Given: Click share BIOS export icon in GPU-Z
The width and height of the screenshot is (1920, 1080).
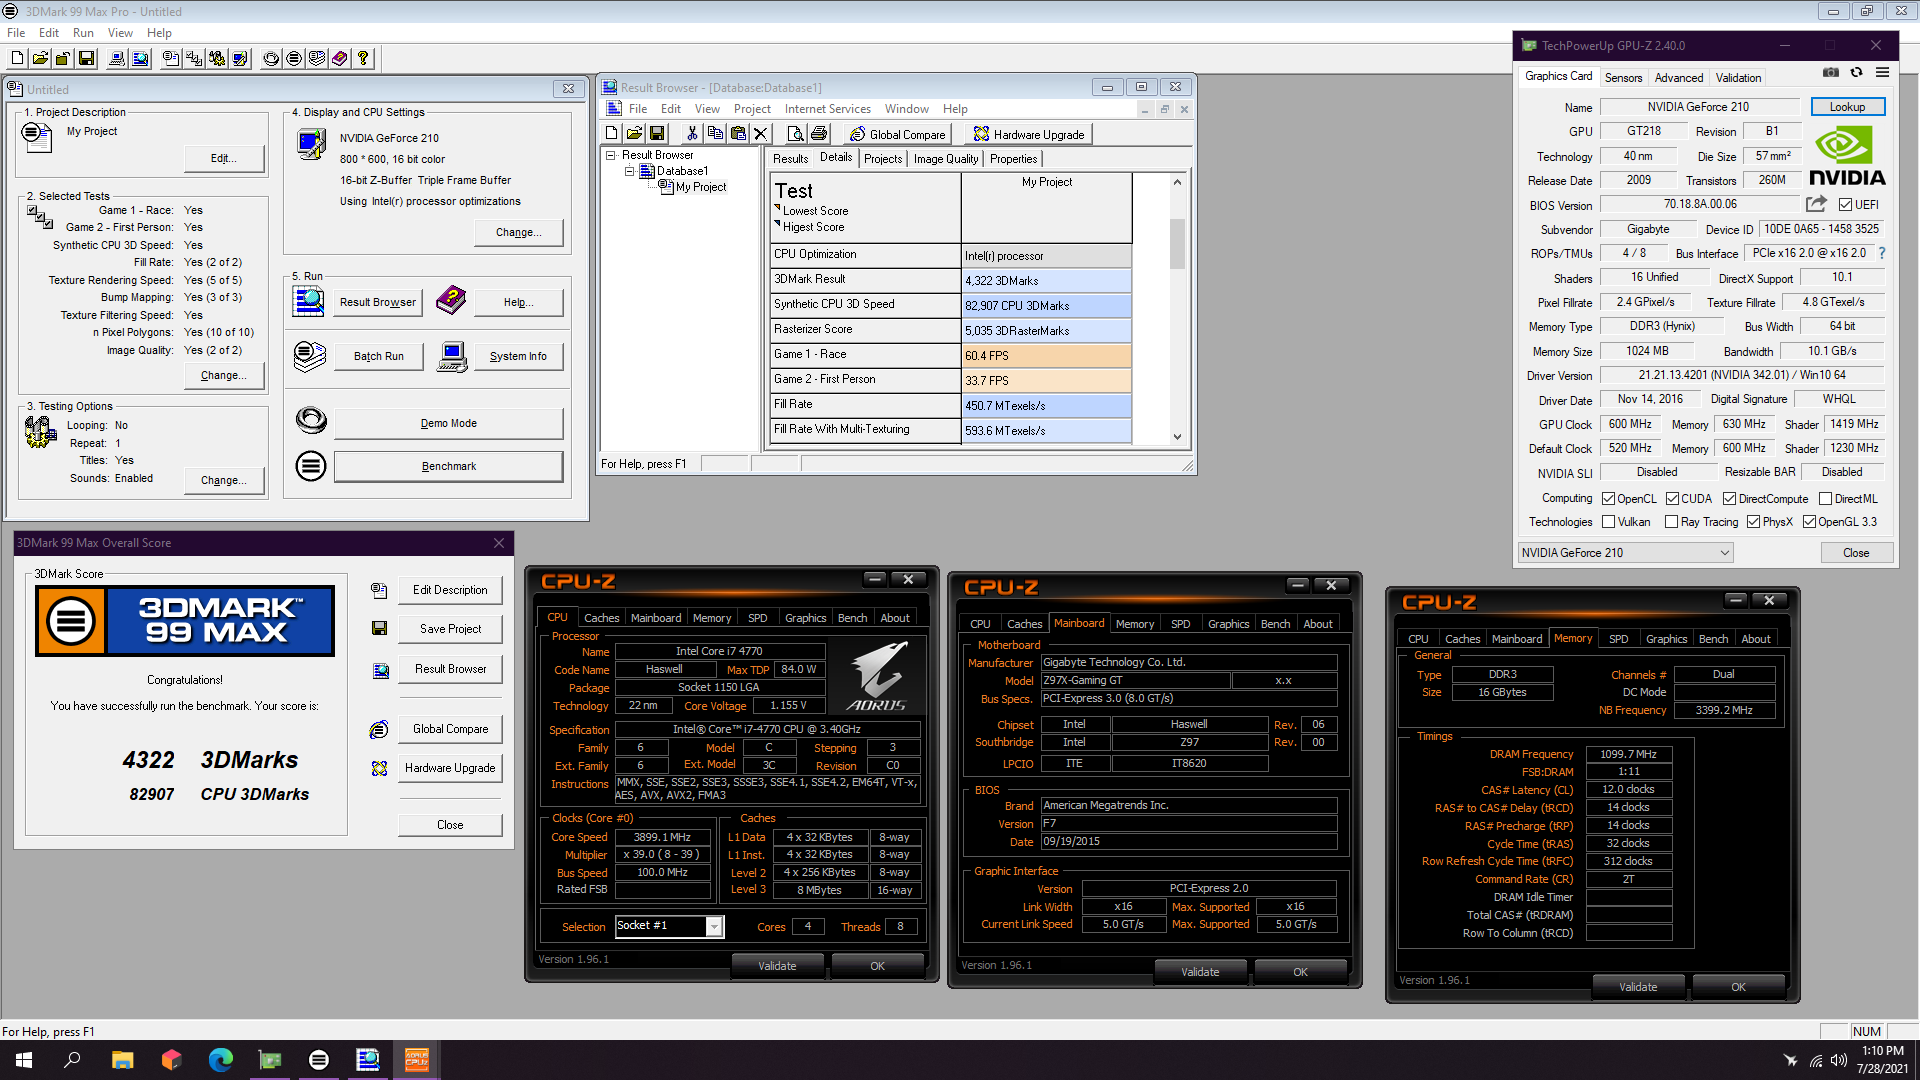Looking at the screenshot, I should pyautogui.click(x=1816, y=204).
